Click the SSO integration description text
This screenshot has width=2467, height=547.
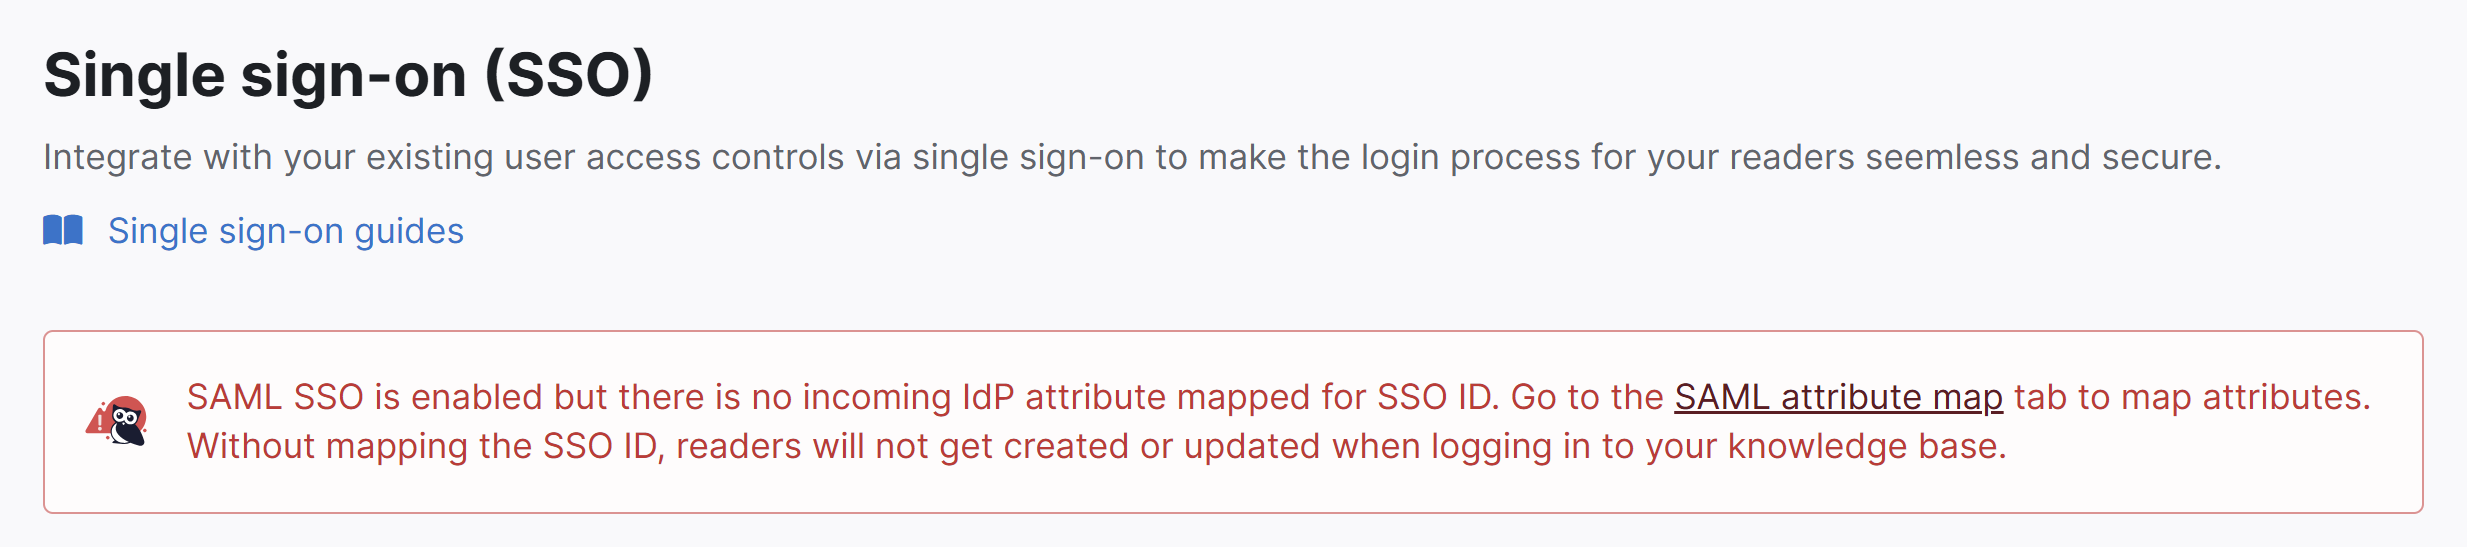(1130, 157)
